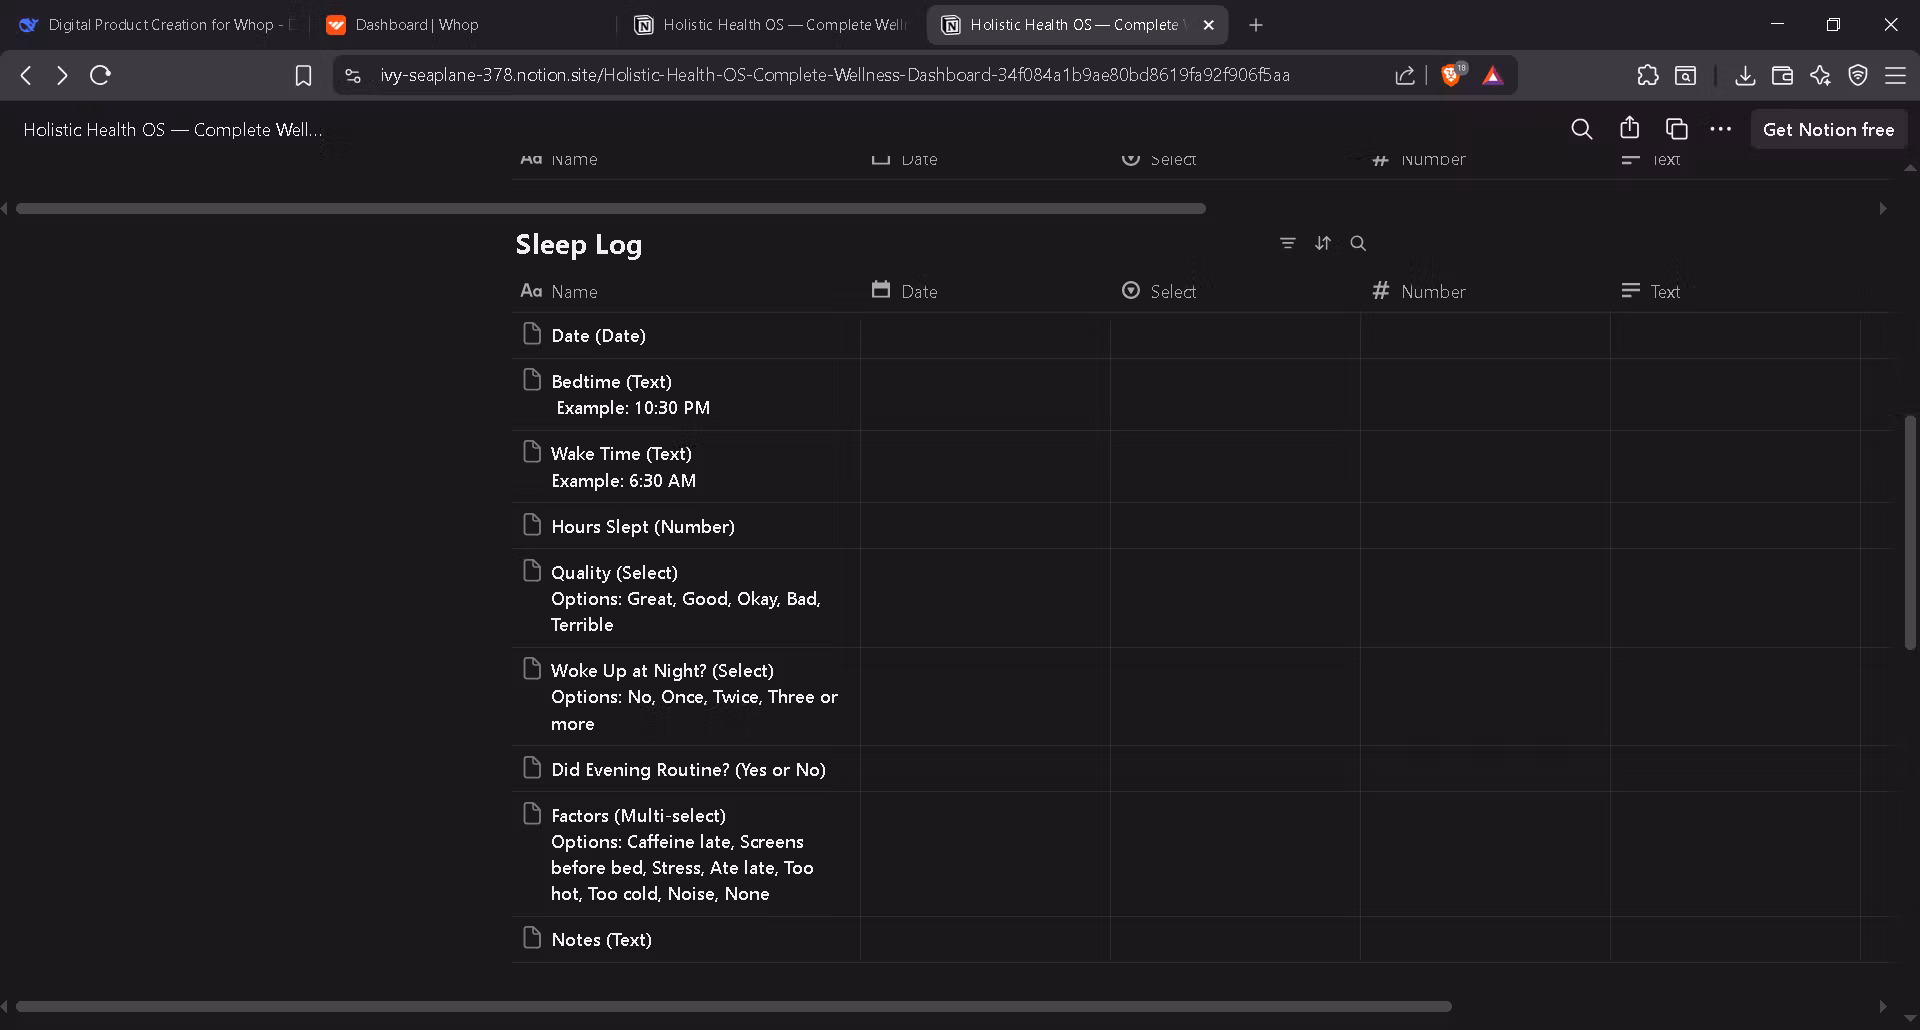Click the Date cell of Date (Date) row
Viewport: 1920px width, 1030px height.
pos(985,336)
